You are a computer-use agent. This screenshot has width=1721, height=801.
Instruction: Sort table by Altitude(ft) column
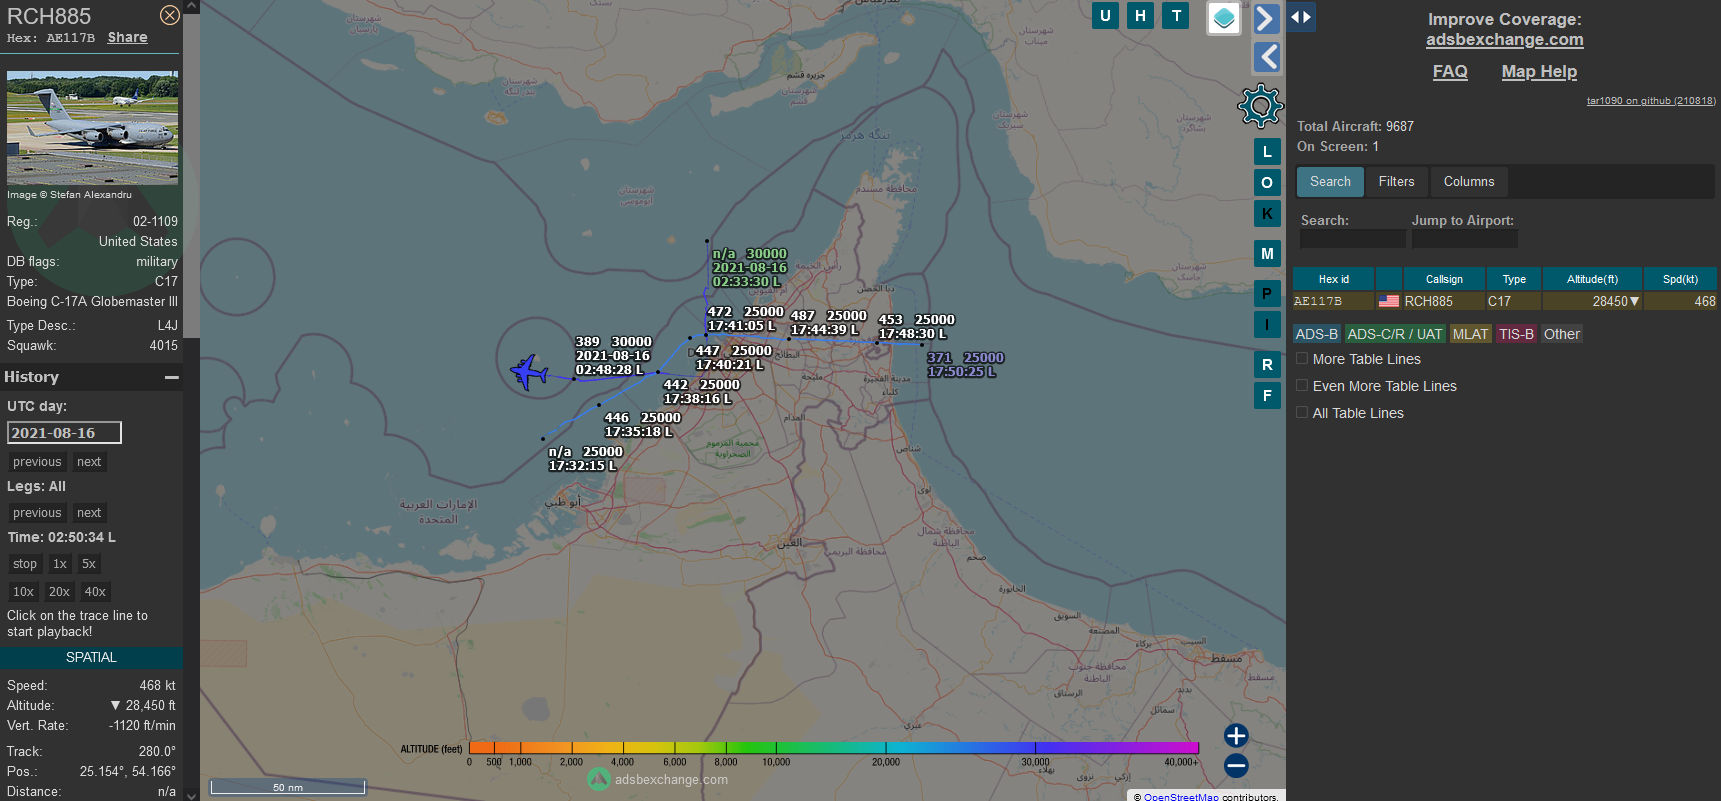pyautogui.click(x=1592, y=279)
